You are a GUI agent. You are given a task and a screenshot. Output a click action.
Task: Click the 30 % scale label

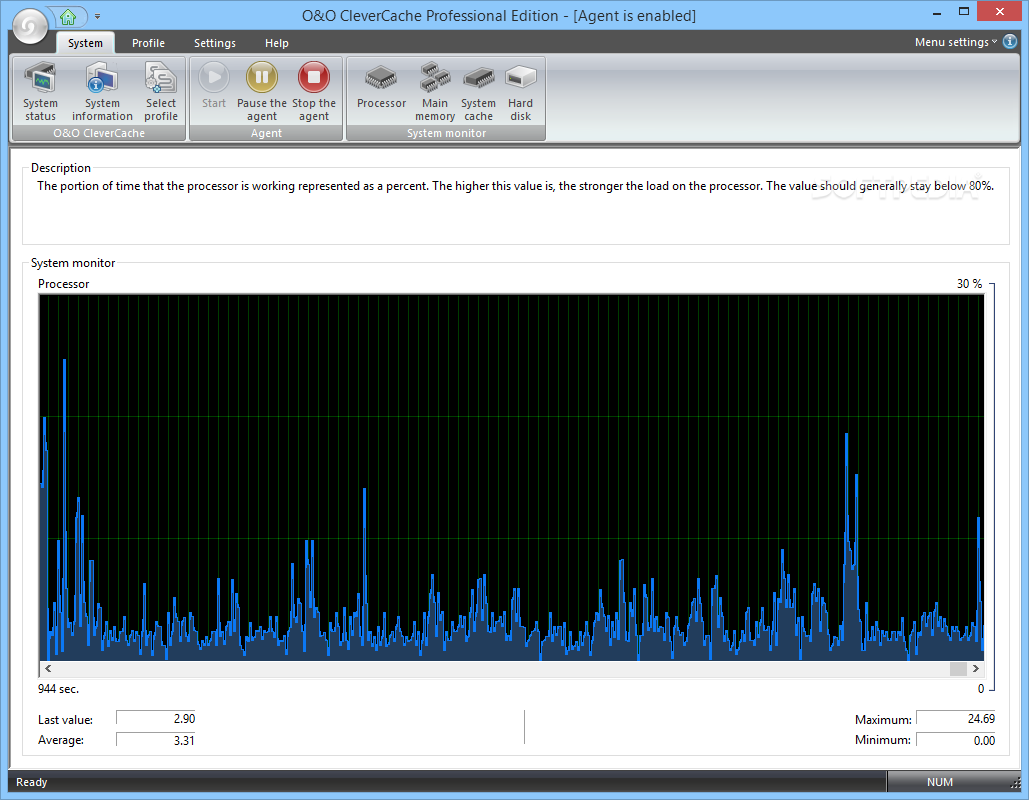(x=969, y=284)
